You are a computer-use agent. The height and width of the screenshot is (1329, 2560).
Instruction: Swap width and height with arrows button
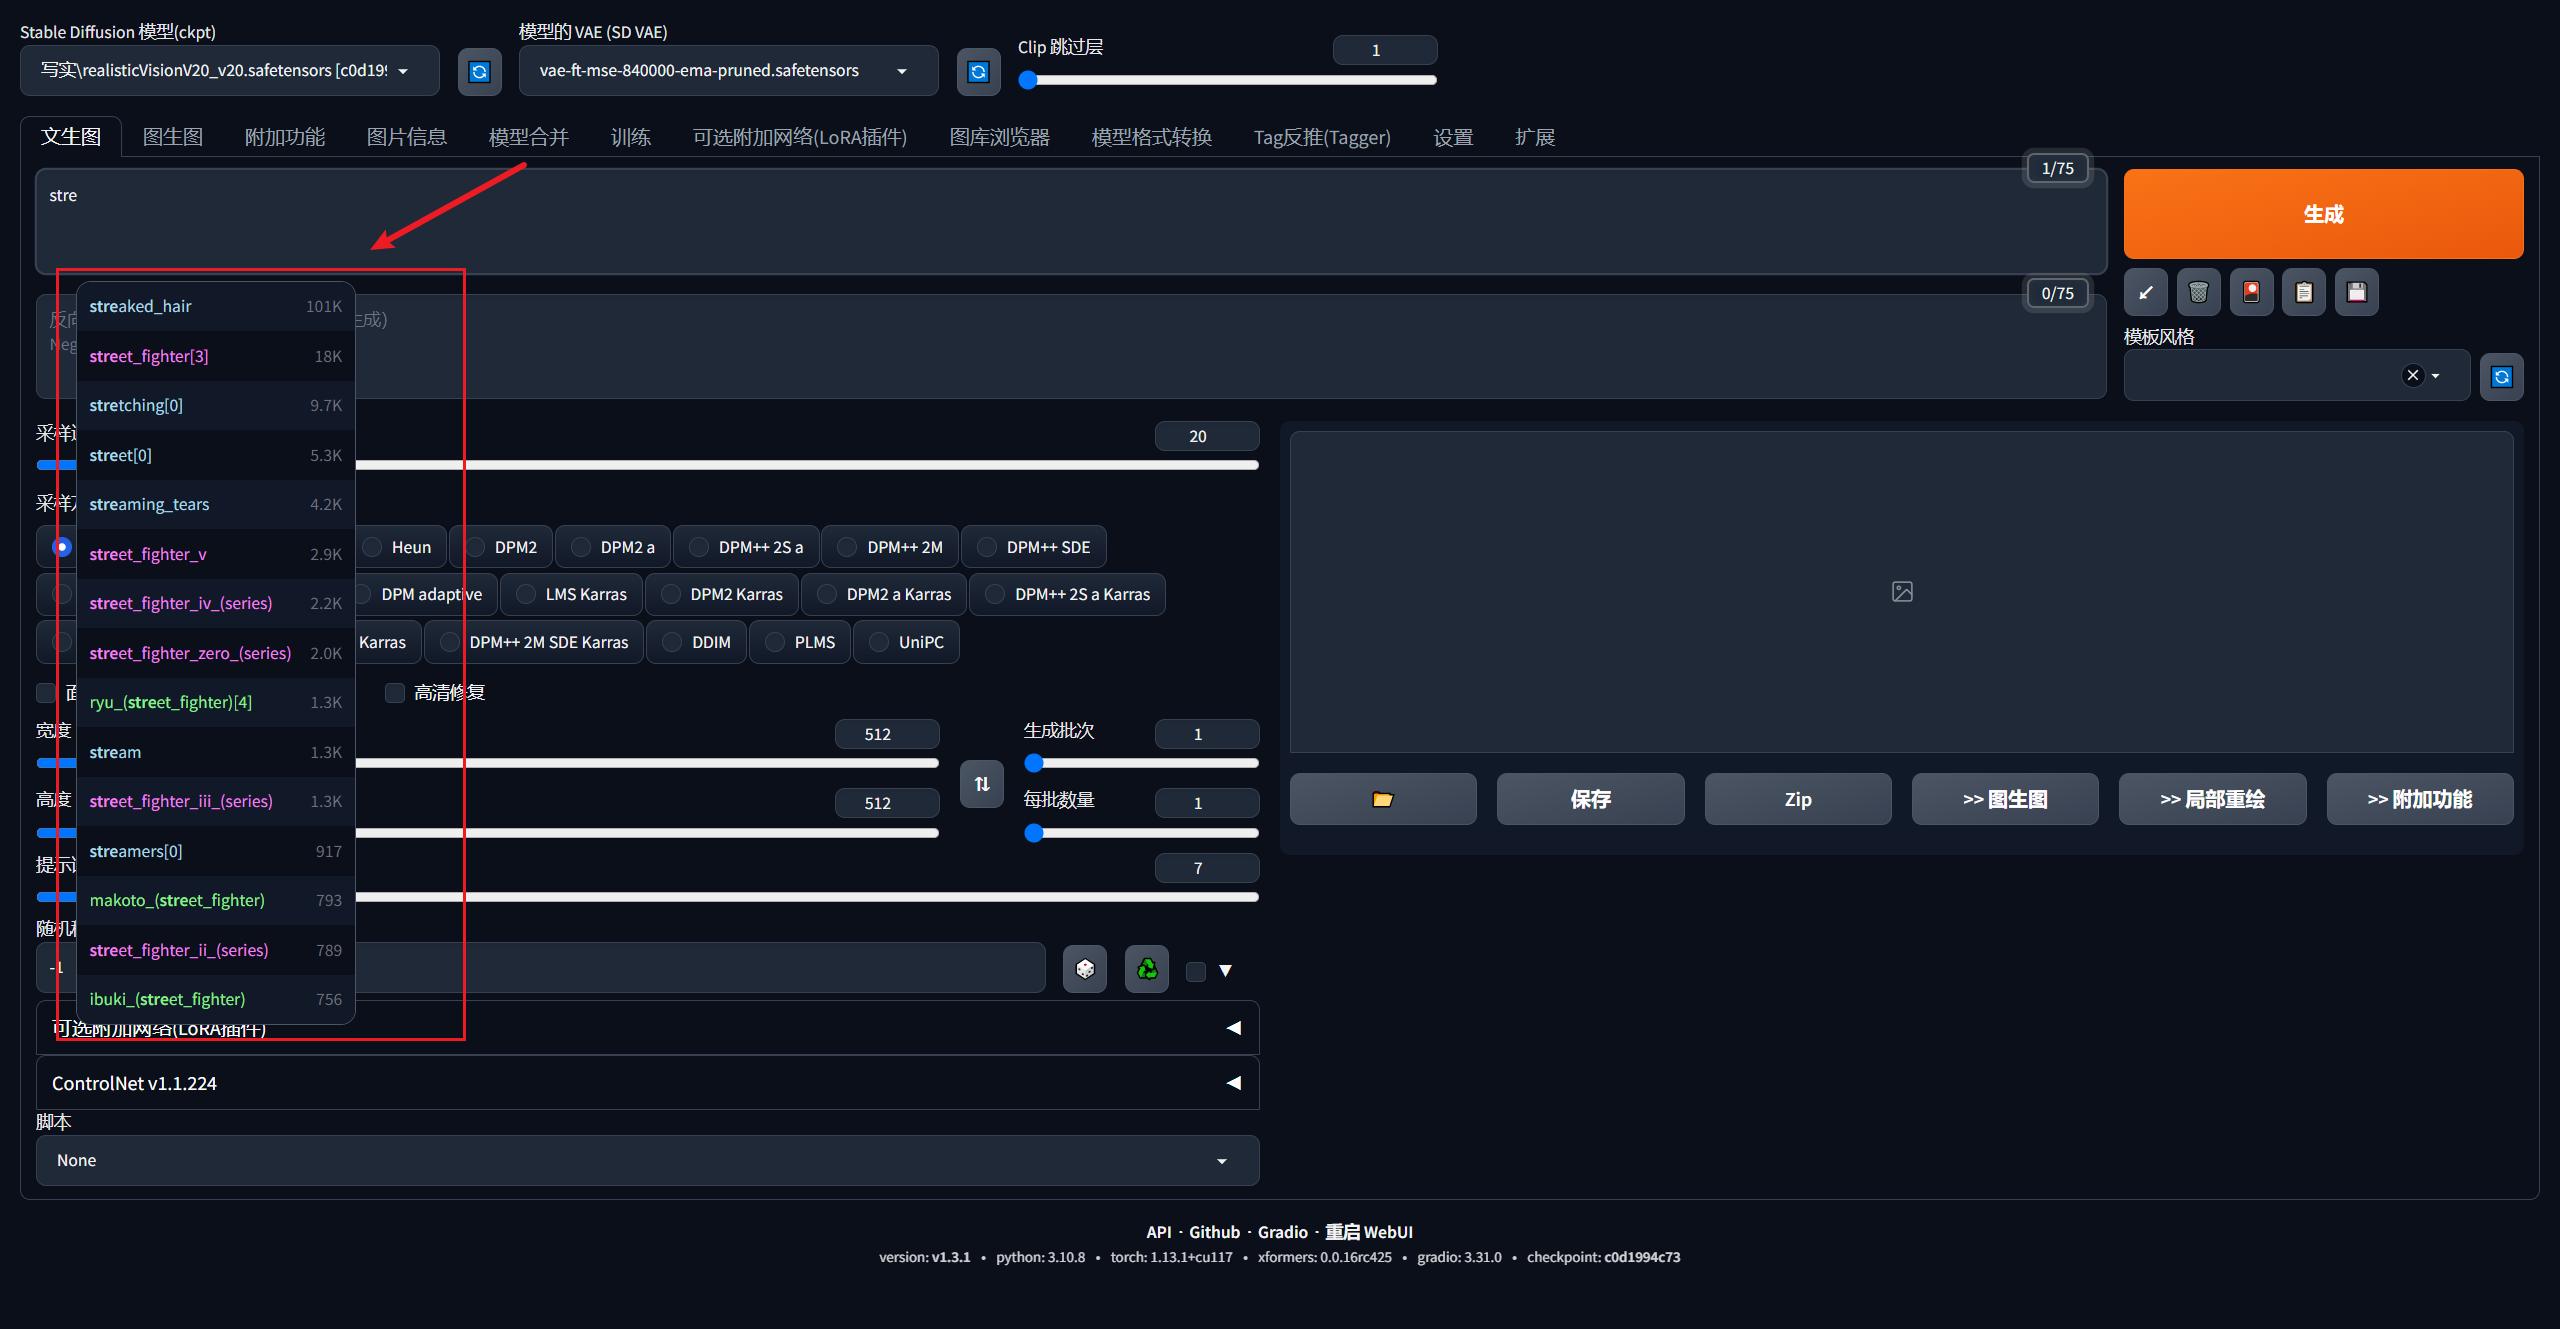point(981,784)
